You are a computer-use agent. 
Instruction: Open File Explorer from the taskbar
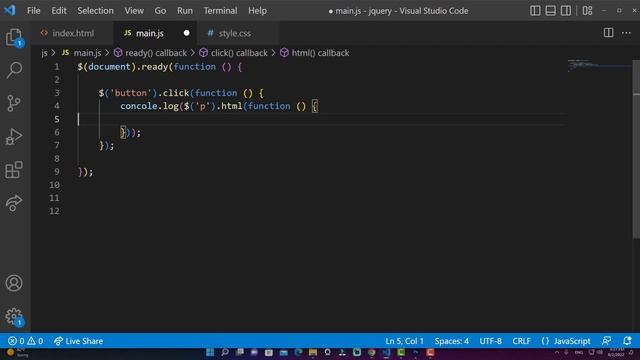pos(313,353)
